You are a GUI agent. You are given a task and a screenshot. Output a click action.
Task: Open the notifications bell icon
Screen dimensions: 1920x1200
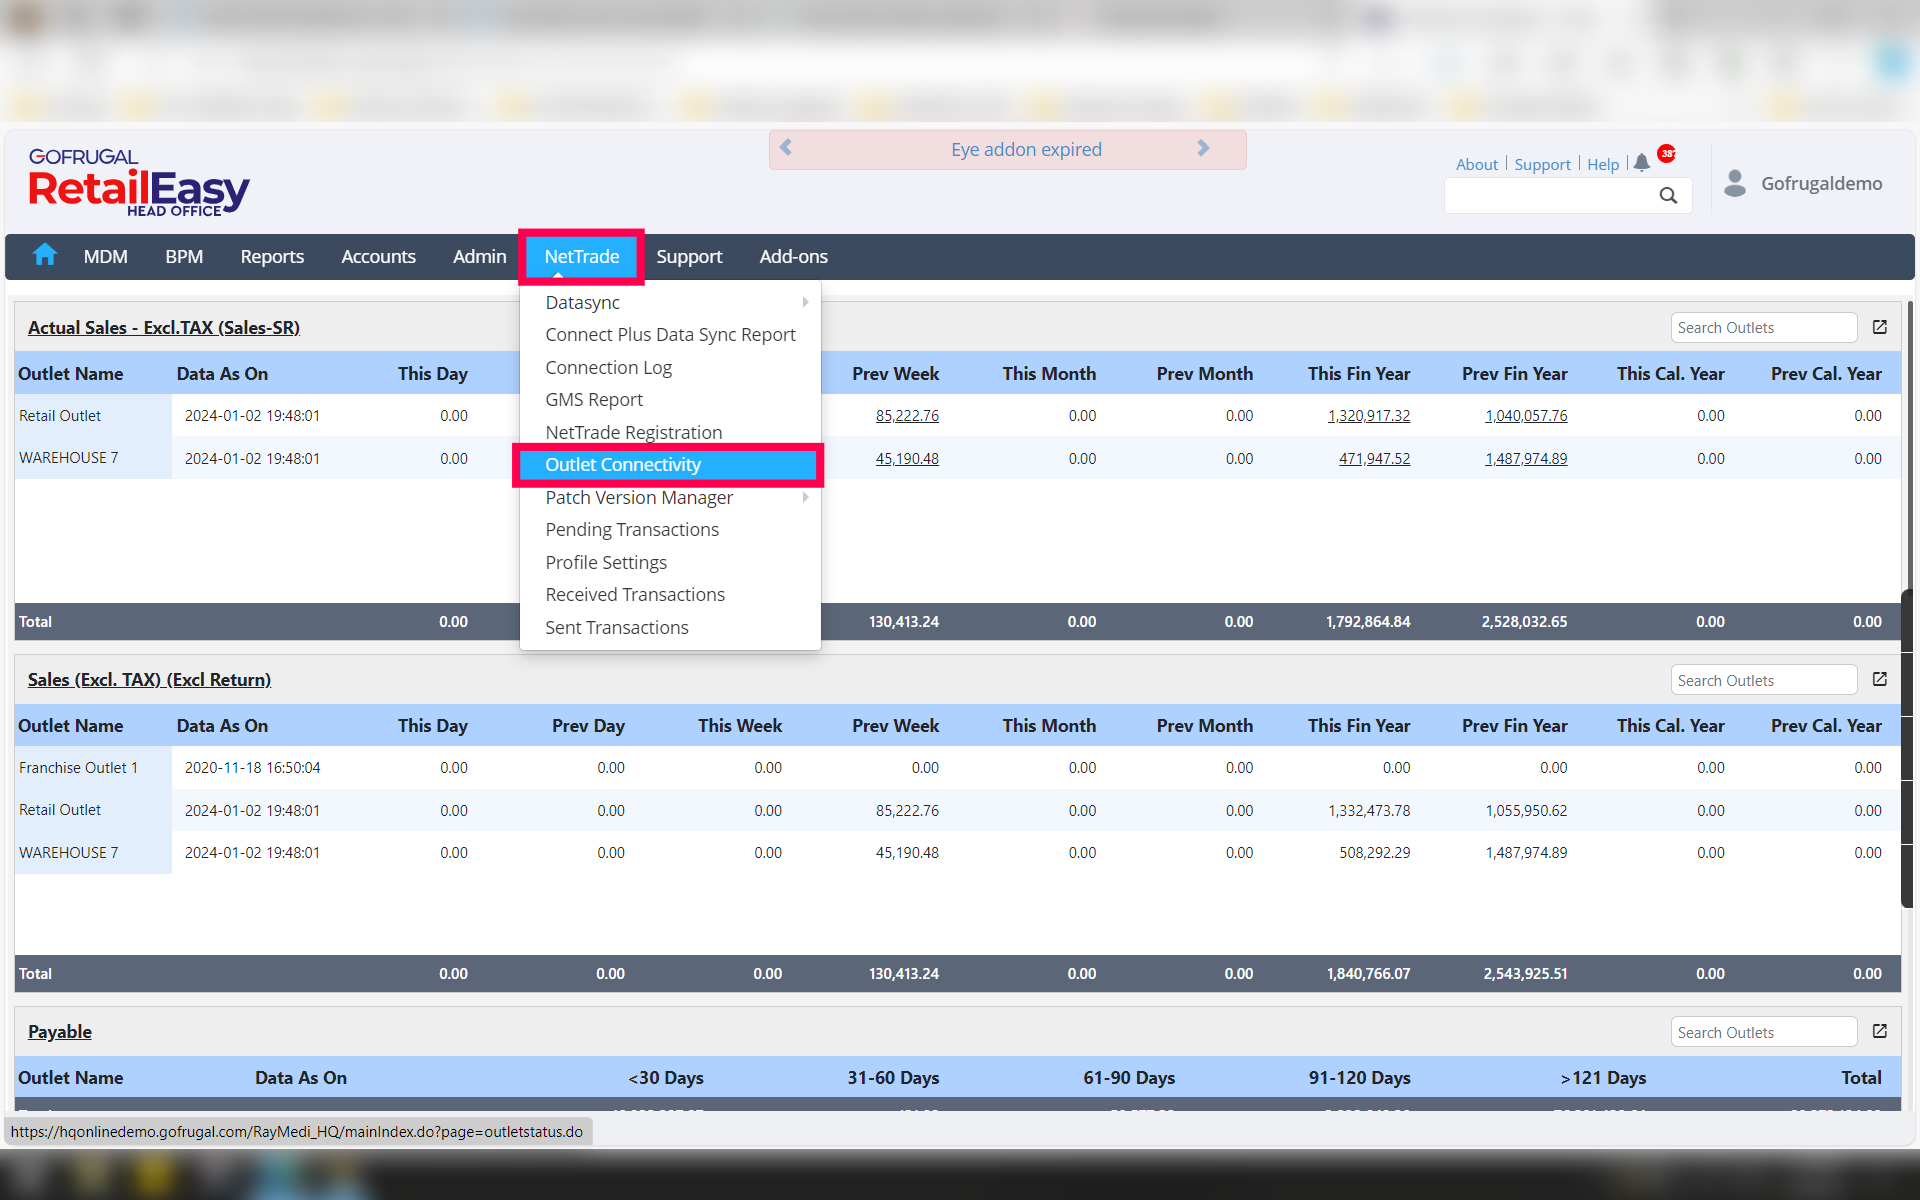point(1641,163)
